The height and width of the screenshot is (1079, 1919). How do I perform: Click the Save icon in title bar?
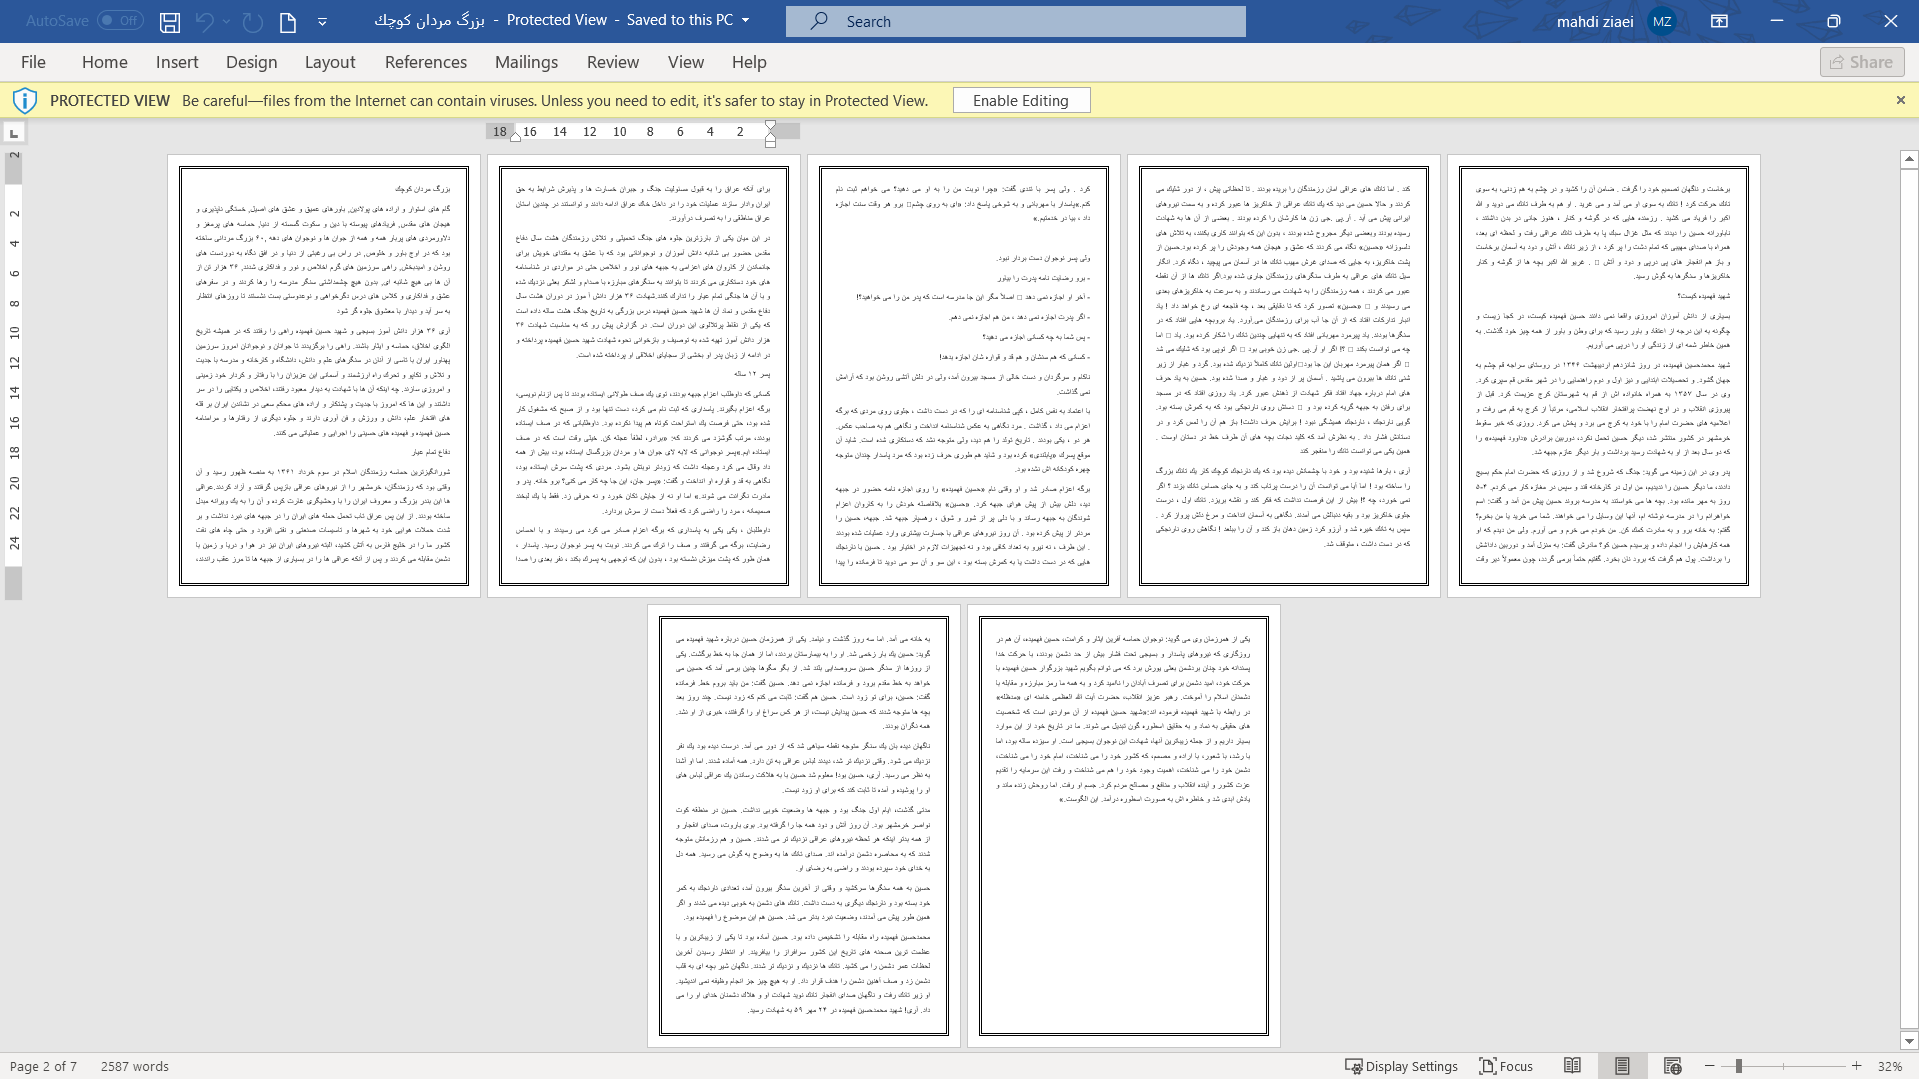point(170,21)
